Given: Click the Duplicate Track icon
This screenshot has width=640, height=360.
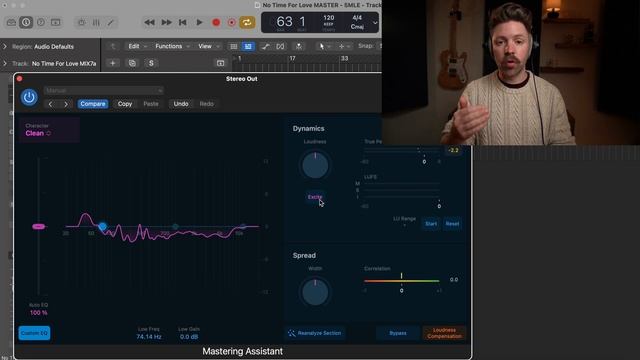Looking at the screenshot, I should pos(132,63).
